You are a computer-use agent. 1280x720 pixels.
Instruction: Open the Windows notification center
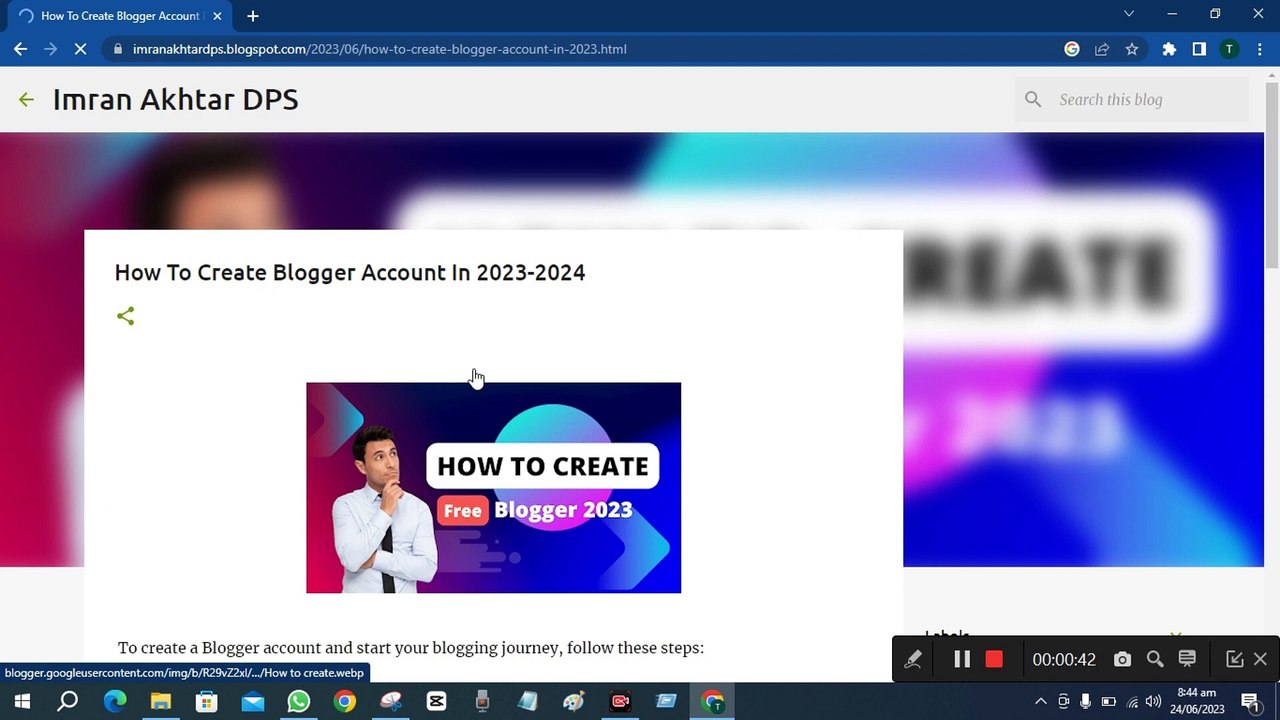pos(1250,701)
